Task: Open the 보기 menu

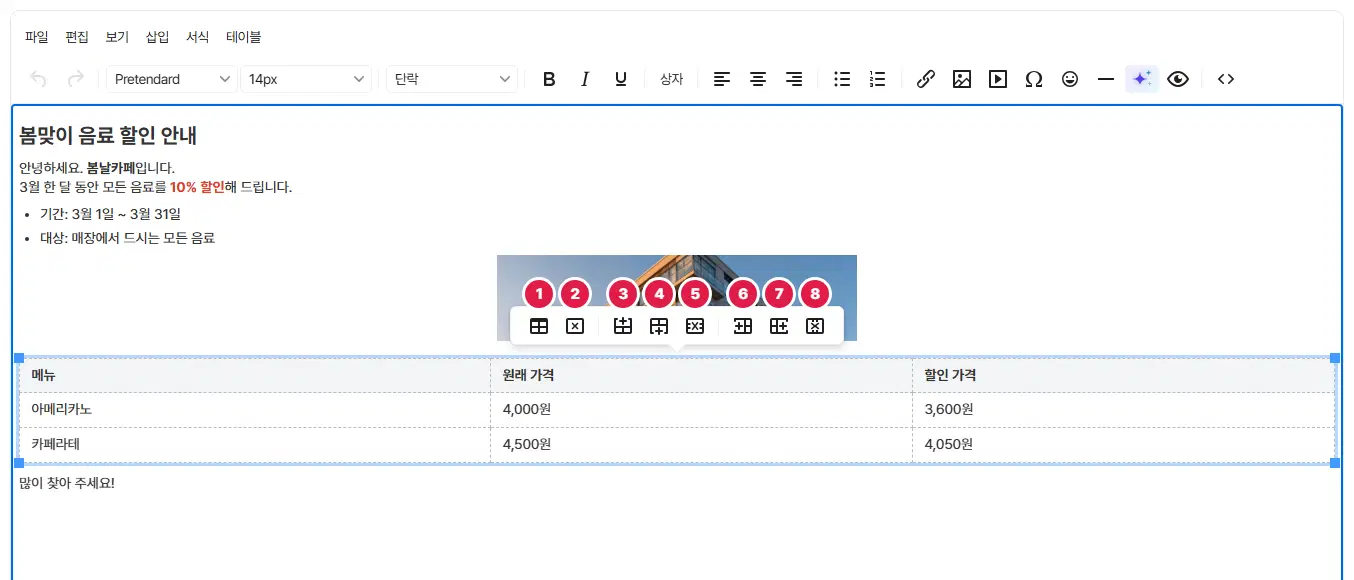Action: pyautogui.click(x=117, y=37)
